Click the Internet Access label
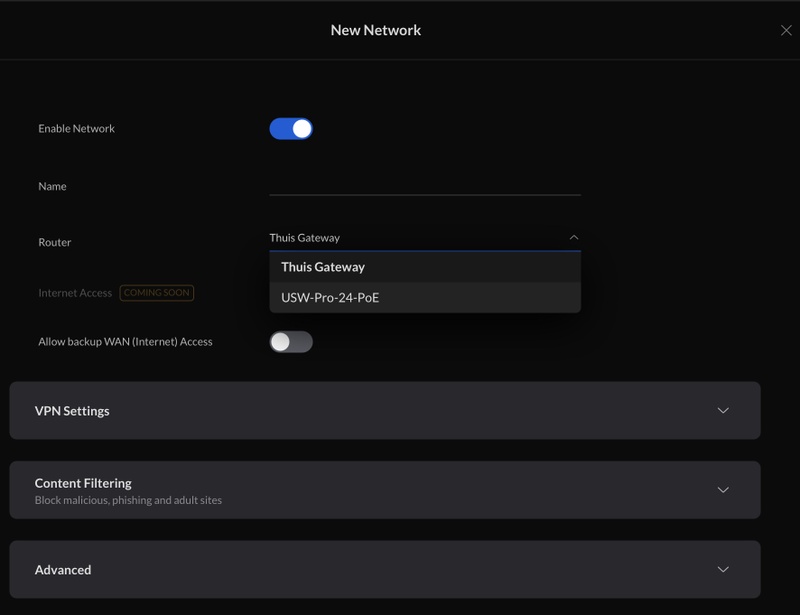 pyautogui.click(x=75, y=293)
